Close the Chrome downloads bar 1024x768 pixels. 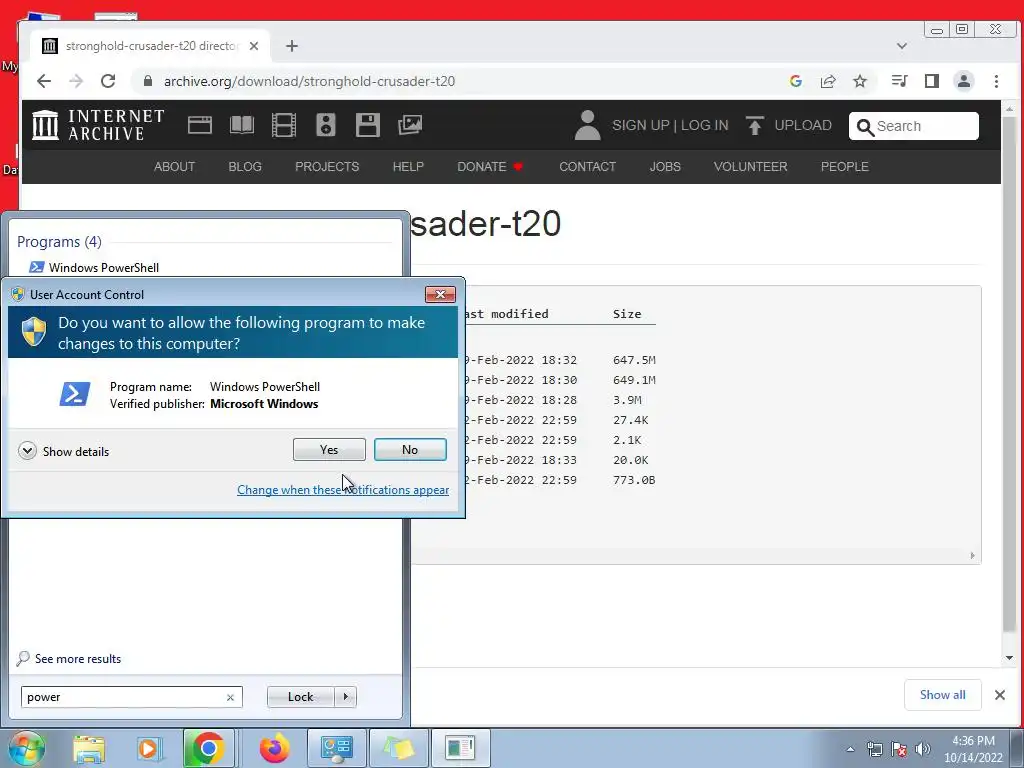1000,695
